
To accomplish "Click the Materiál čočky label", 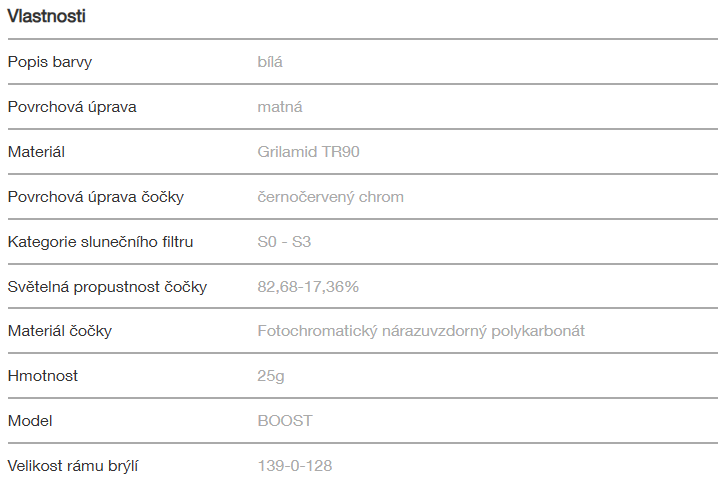I will [x=59, y=331].
